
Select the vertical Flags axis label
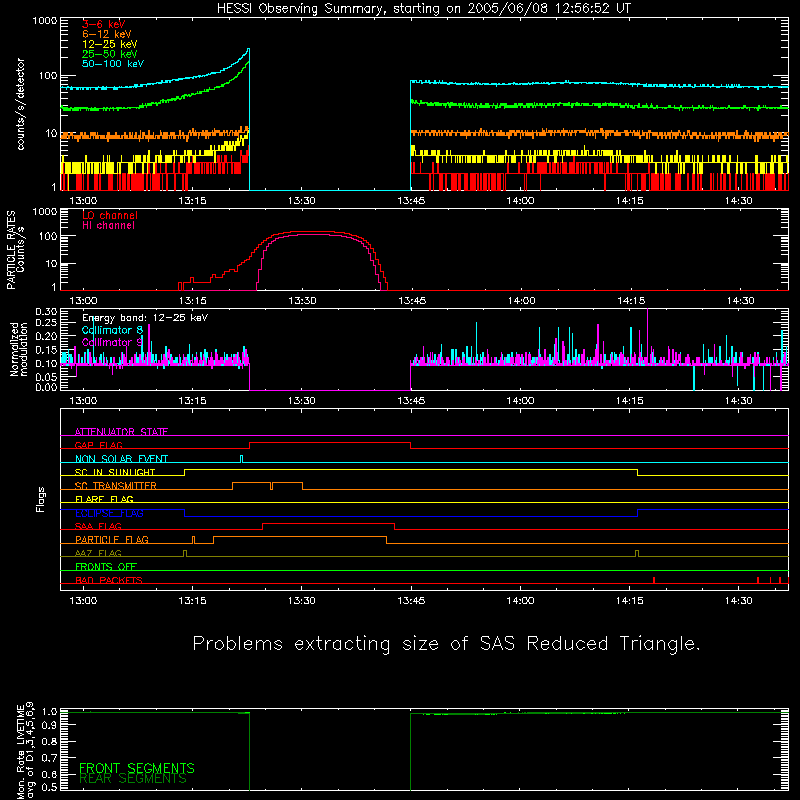[41, 499]
